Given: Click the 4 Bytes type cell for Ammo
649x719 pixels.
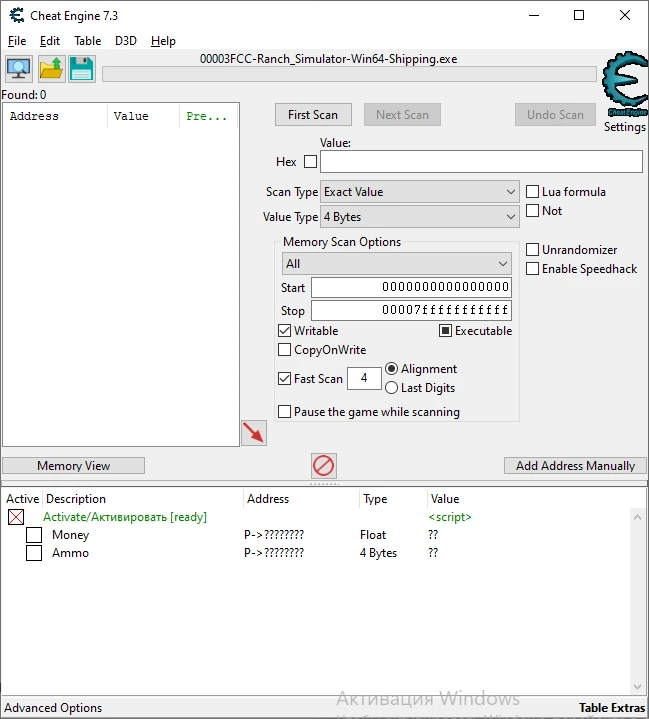Looking at the screenshot, I should pyautogui.click(x=378, y=553).
